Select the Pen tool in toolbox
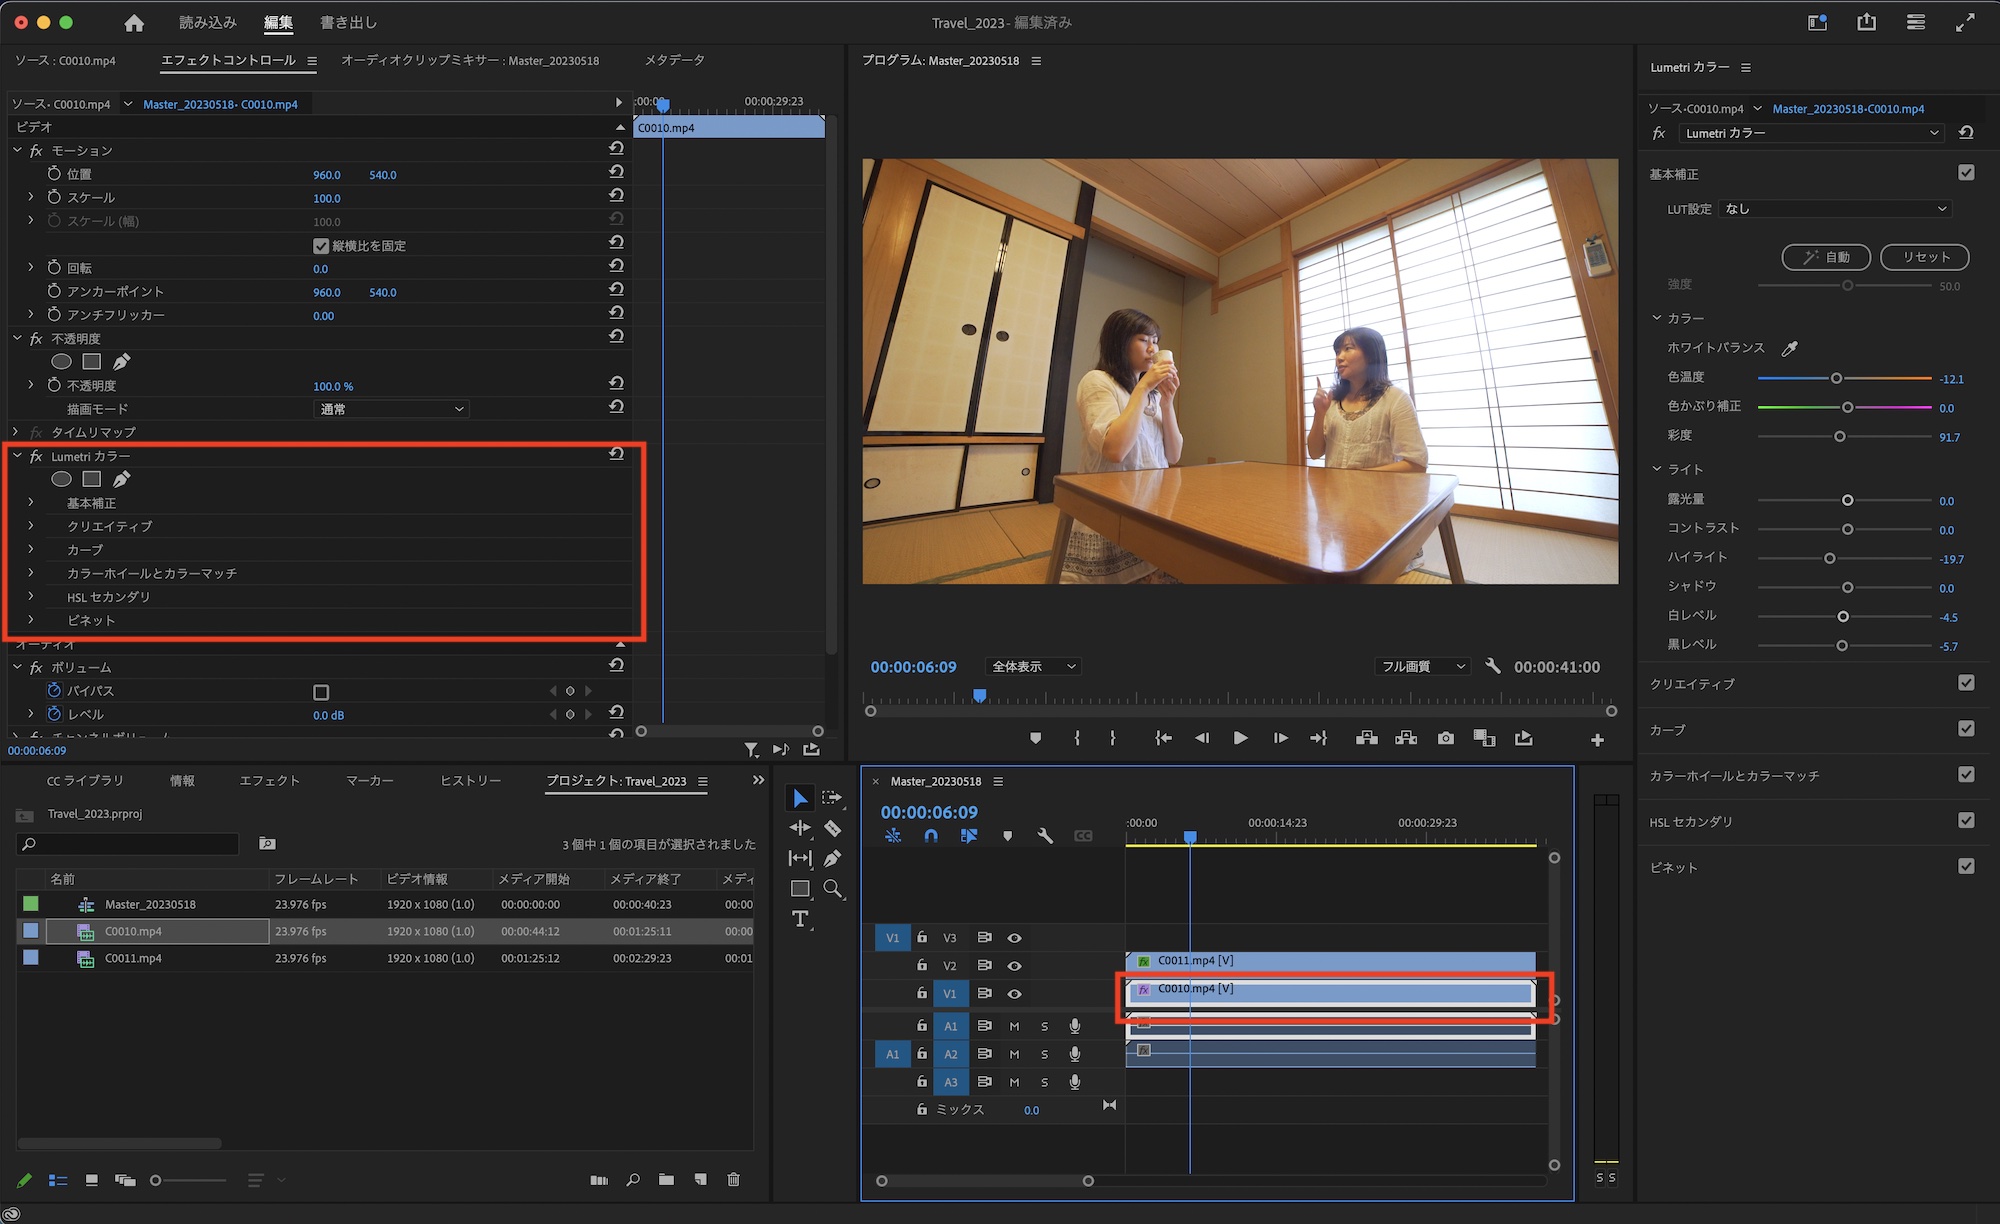Screen dimensions: 2000x1224 (832, 858)
